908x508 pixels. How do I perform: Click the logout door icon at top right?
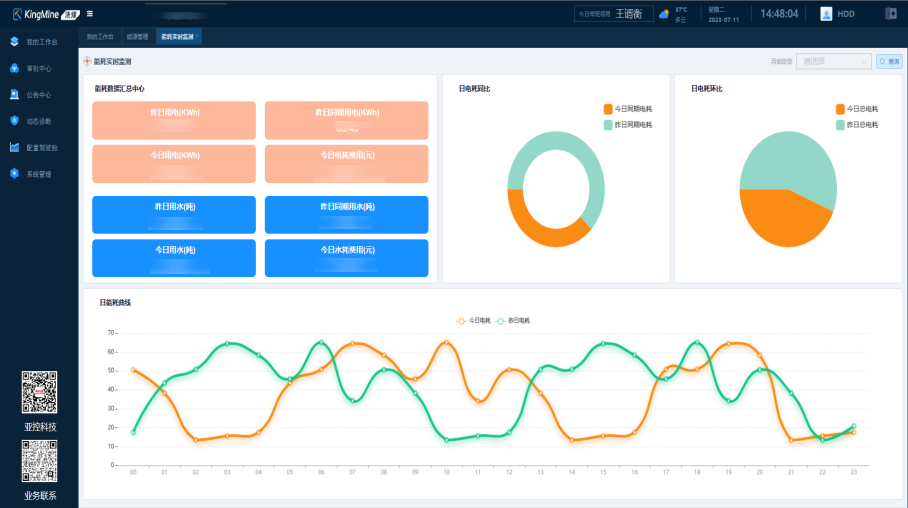pyautogui.click(x=891, y=14)
